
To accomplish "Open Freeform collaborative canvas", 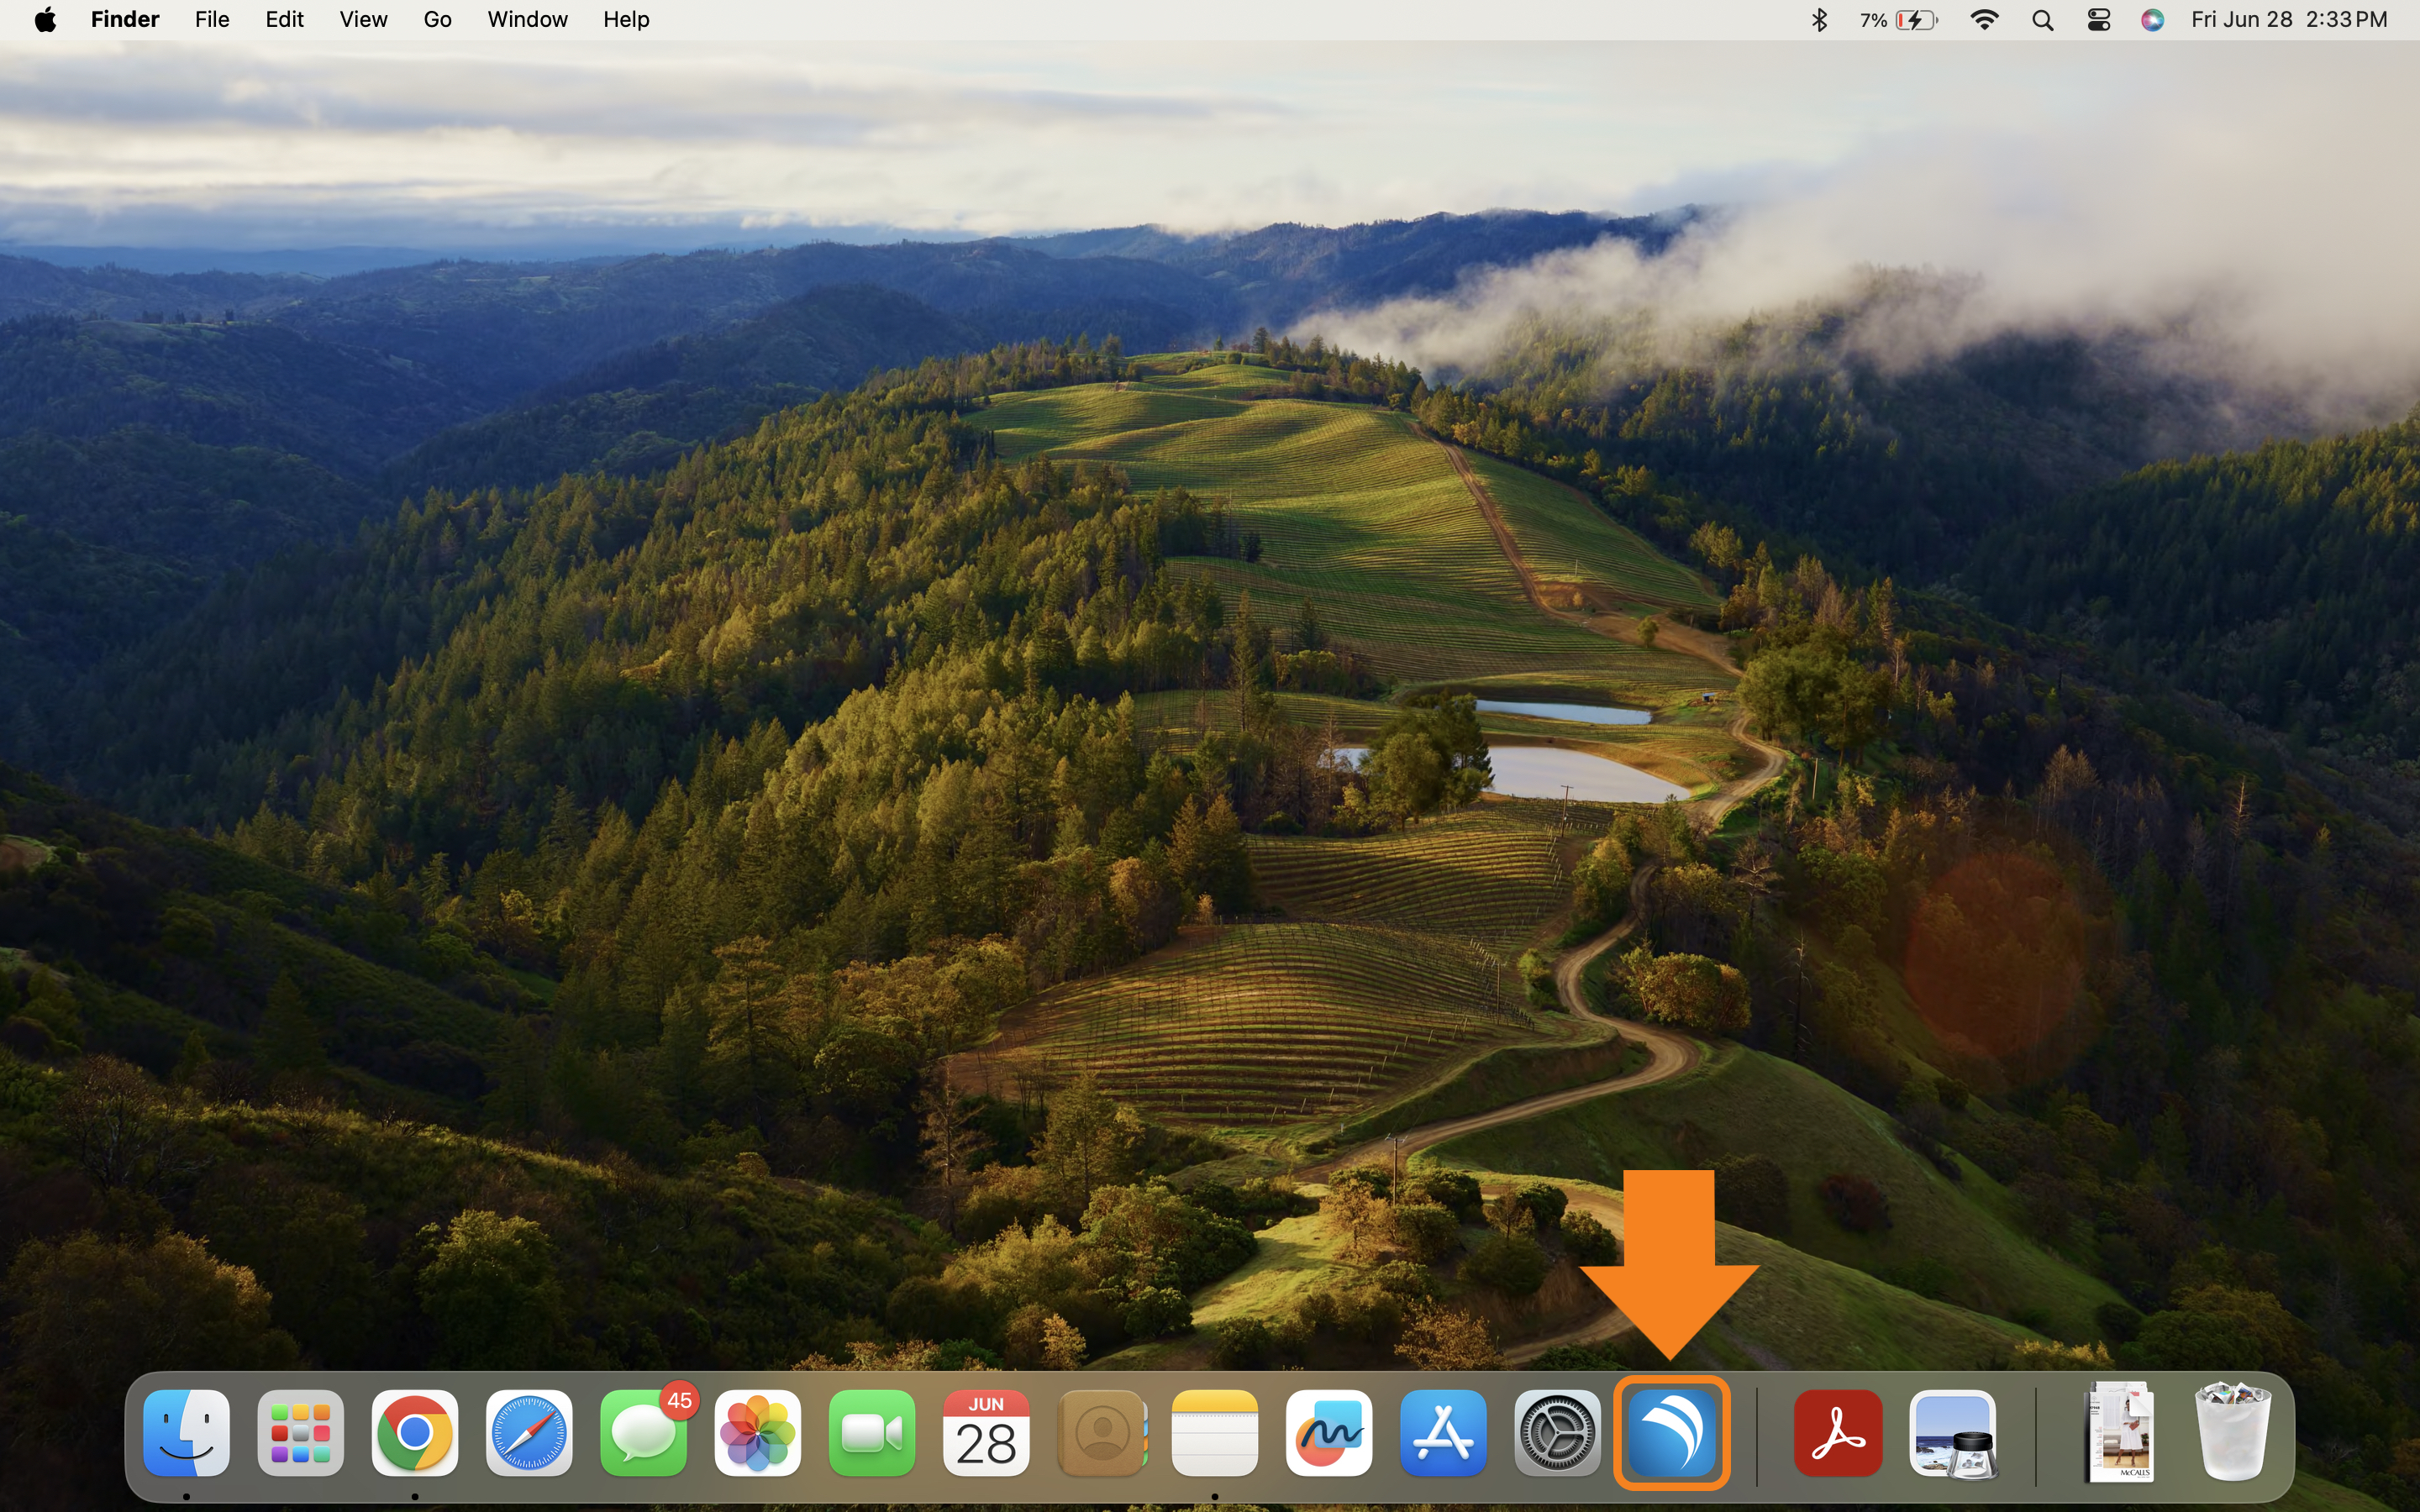I will pyautogui.click(x=1328, y=1434).
